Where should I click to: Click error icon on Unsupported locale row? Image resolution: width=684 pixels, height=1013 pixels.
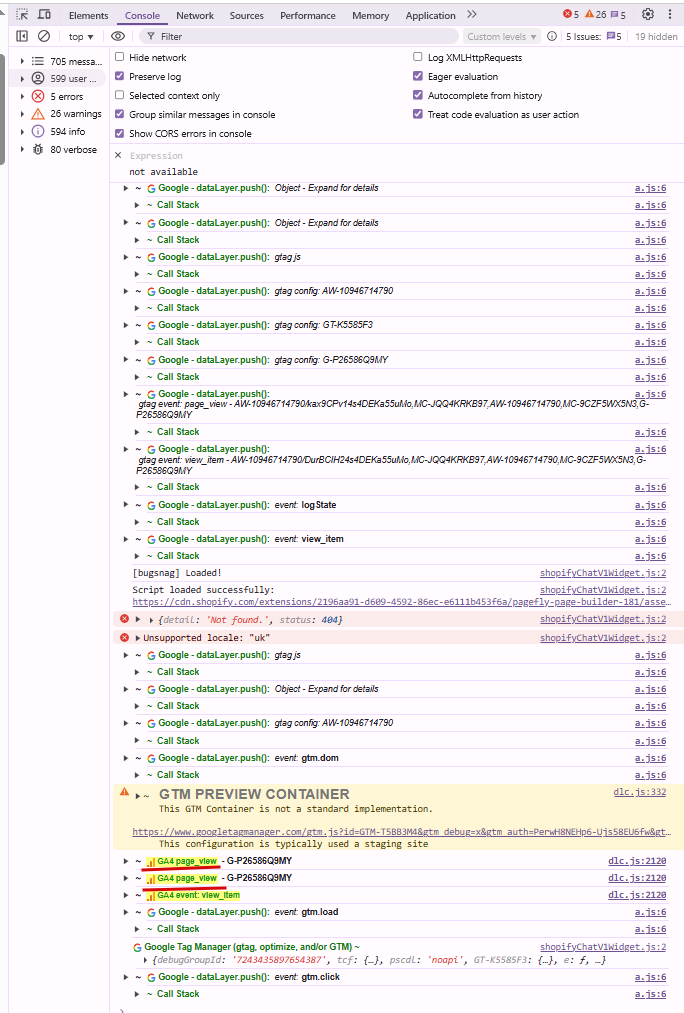tap(125, 637)
